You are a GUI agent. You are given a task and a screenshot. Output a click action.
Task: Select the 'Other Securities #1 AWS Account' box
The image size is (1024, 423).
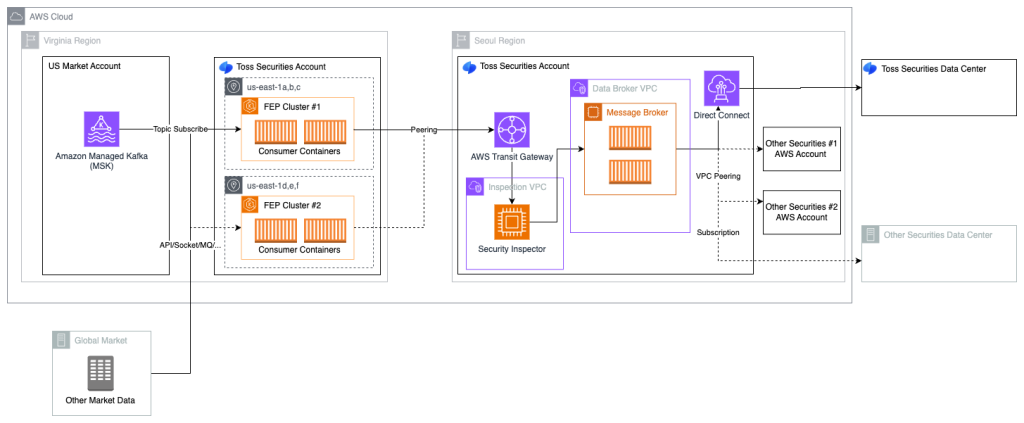pyautogui.click(x=801, y=149)
